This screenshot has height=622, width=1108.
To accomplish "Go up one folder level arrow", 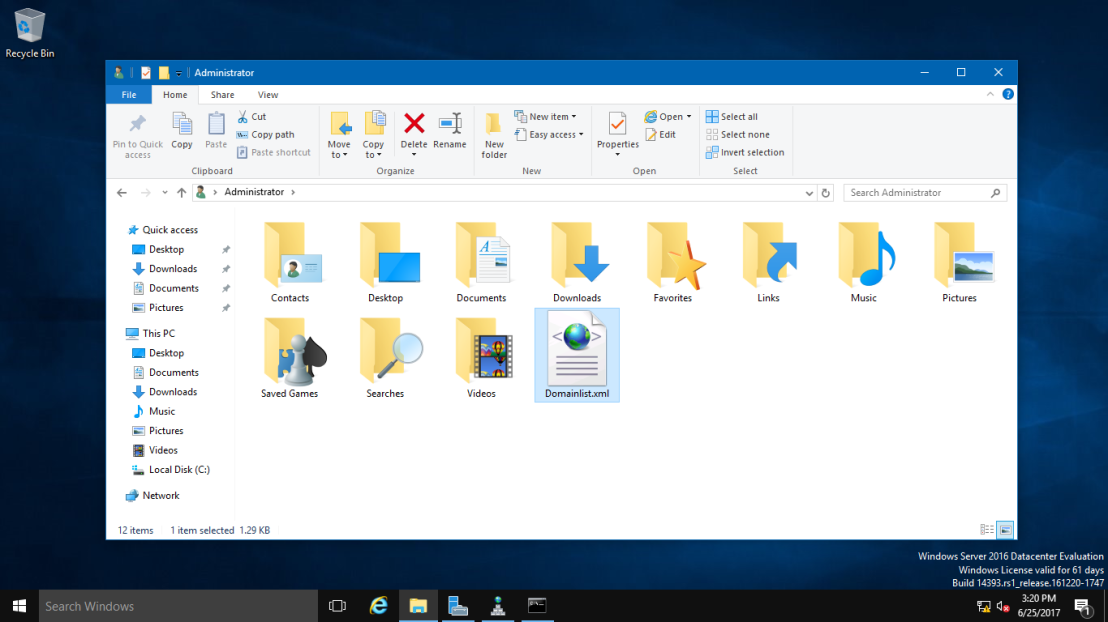I will pos(182,192).
